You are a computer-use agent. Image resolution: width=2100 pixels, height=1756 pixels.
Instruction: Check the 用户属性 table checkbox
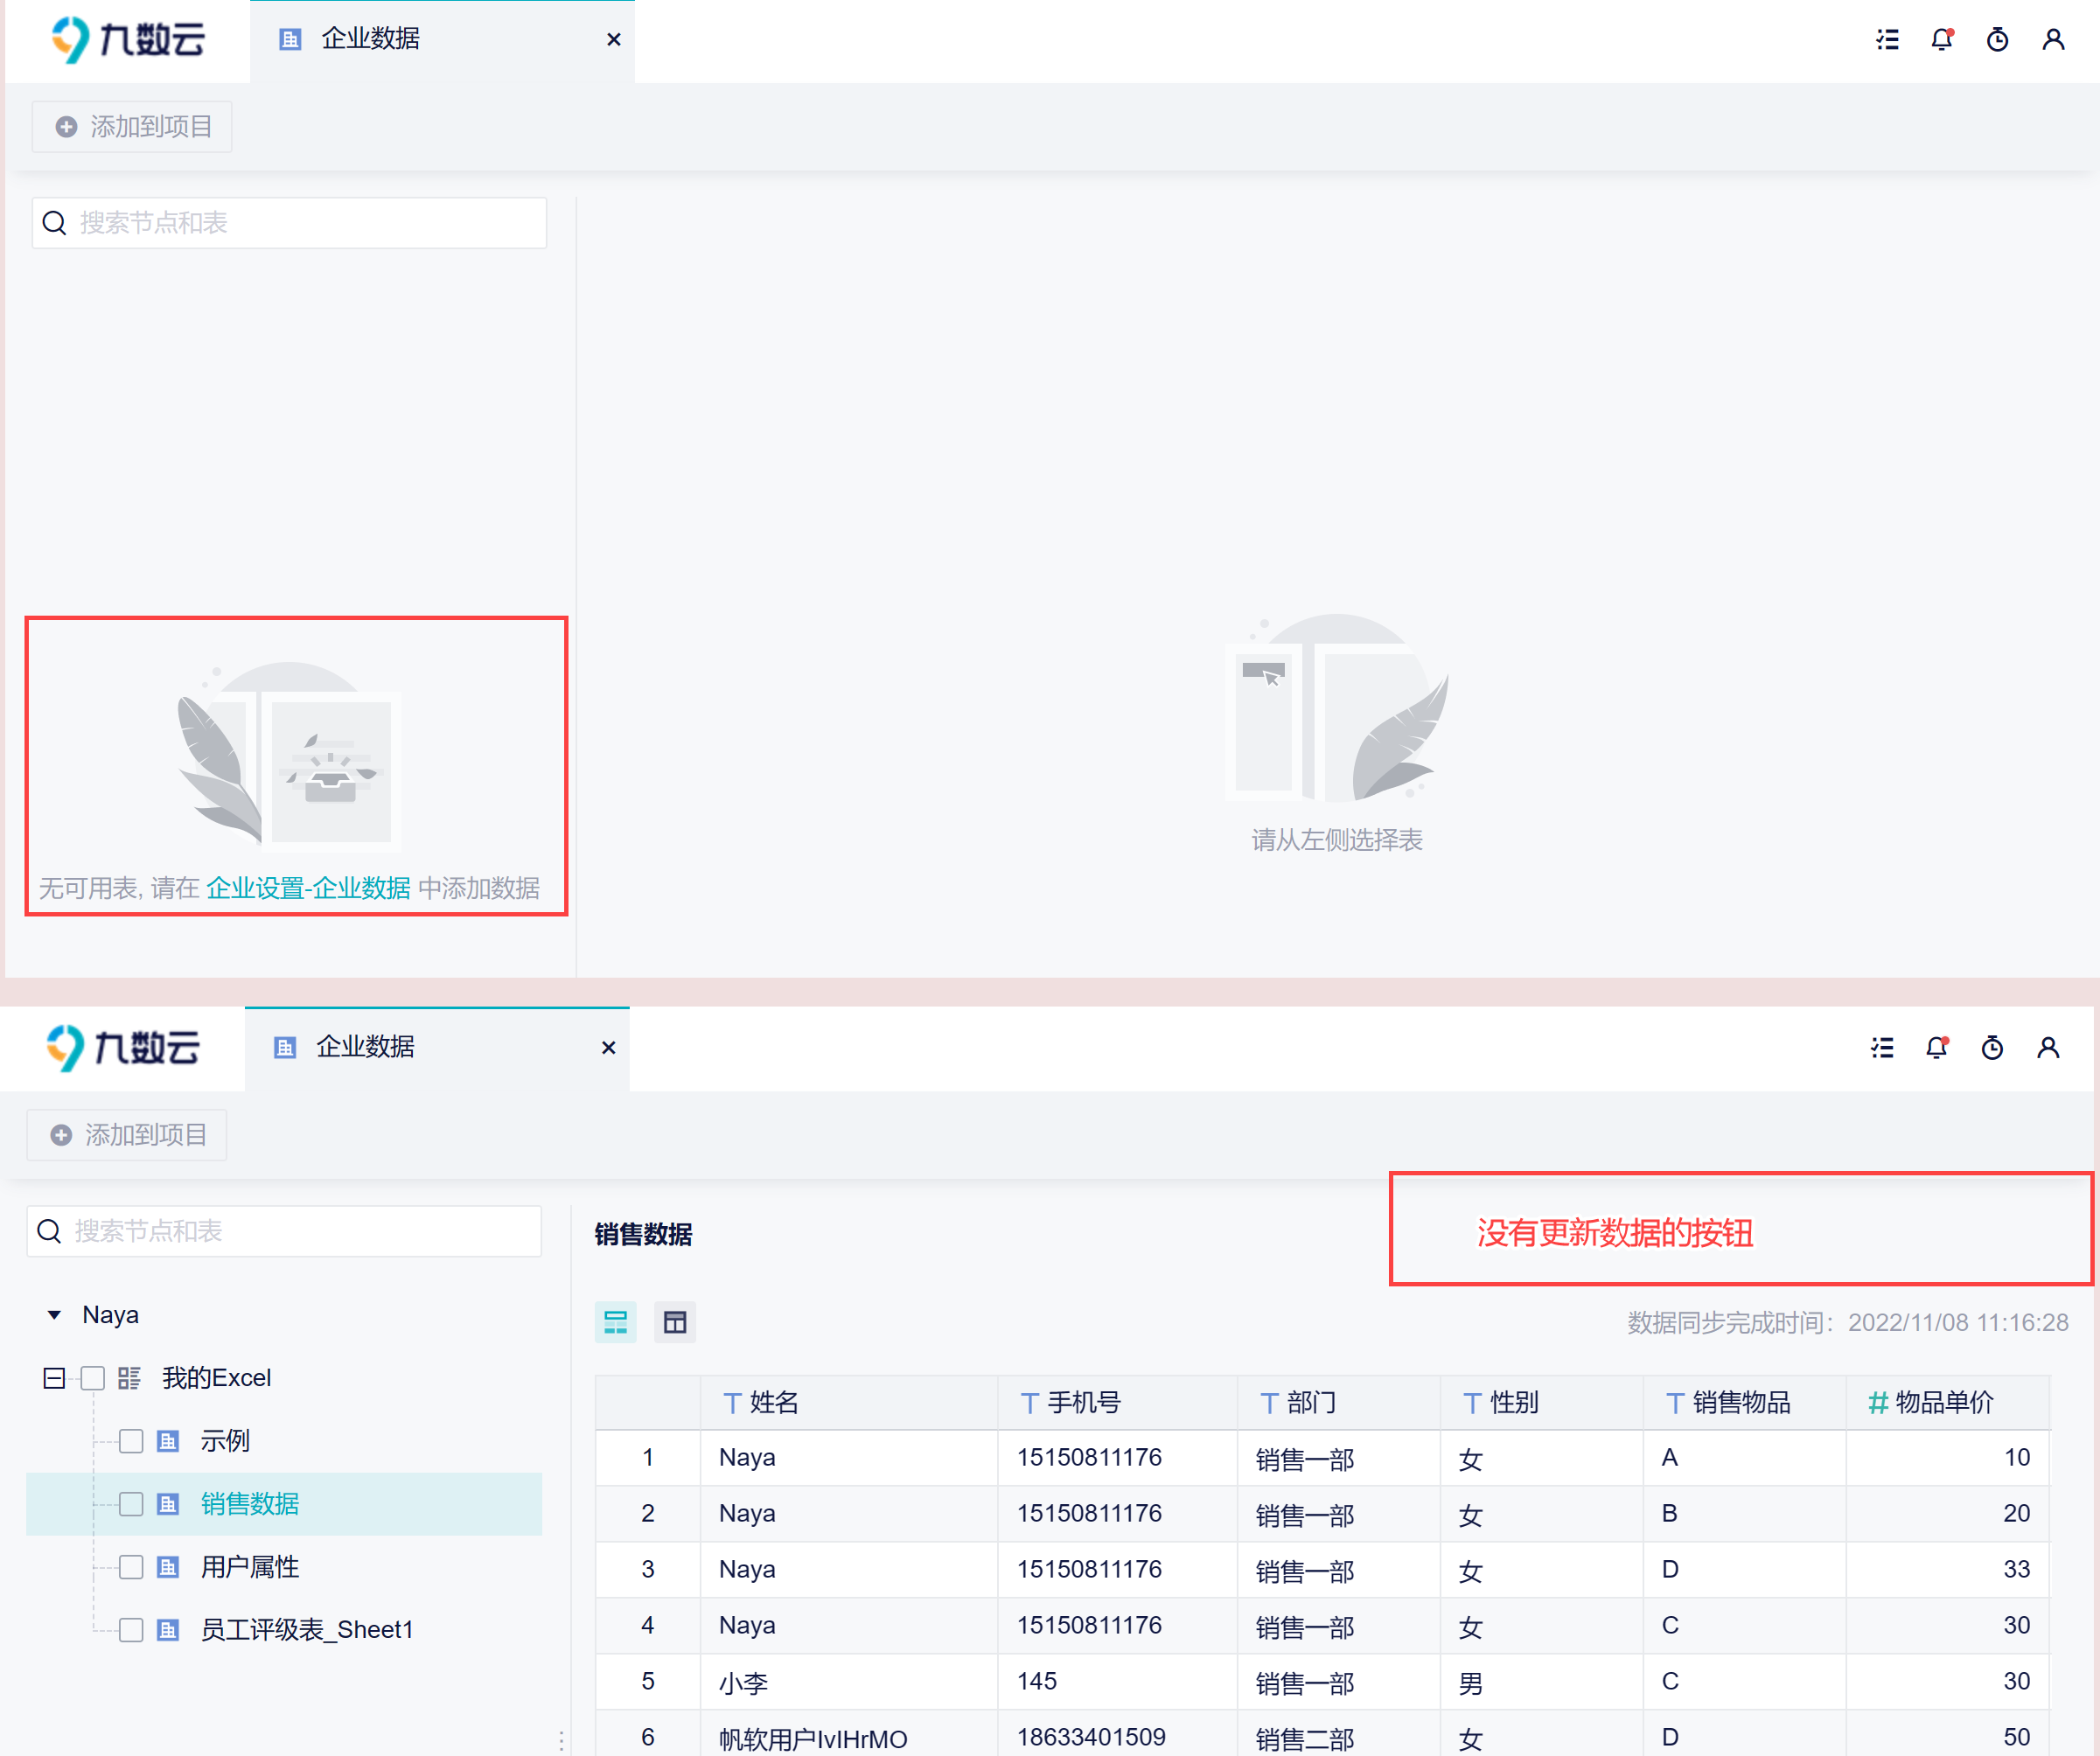click(131, 1567)
